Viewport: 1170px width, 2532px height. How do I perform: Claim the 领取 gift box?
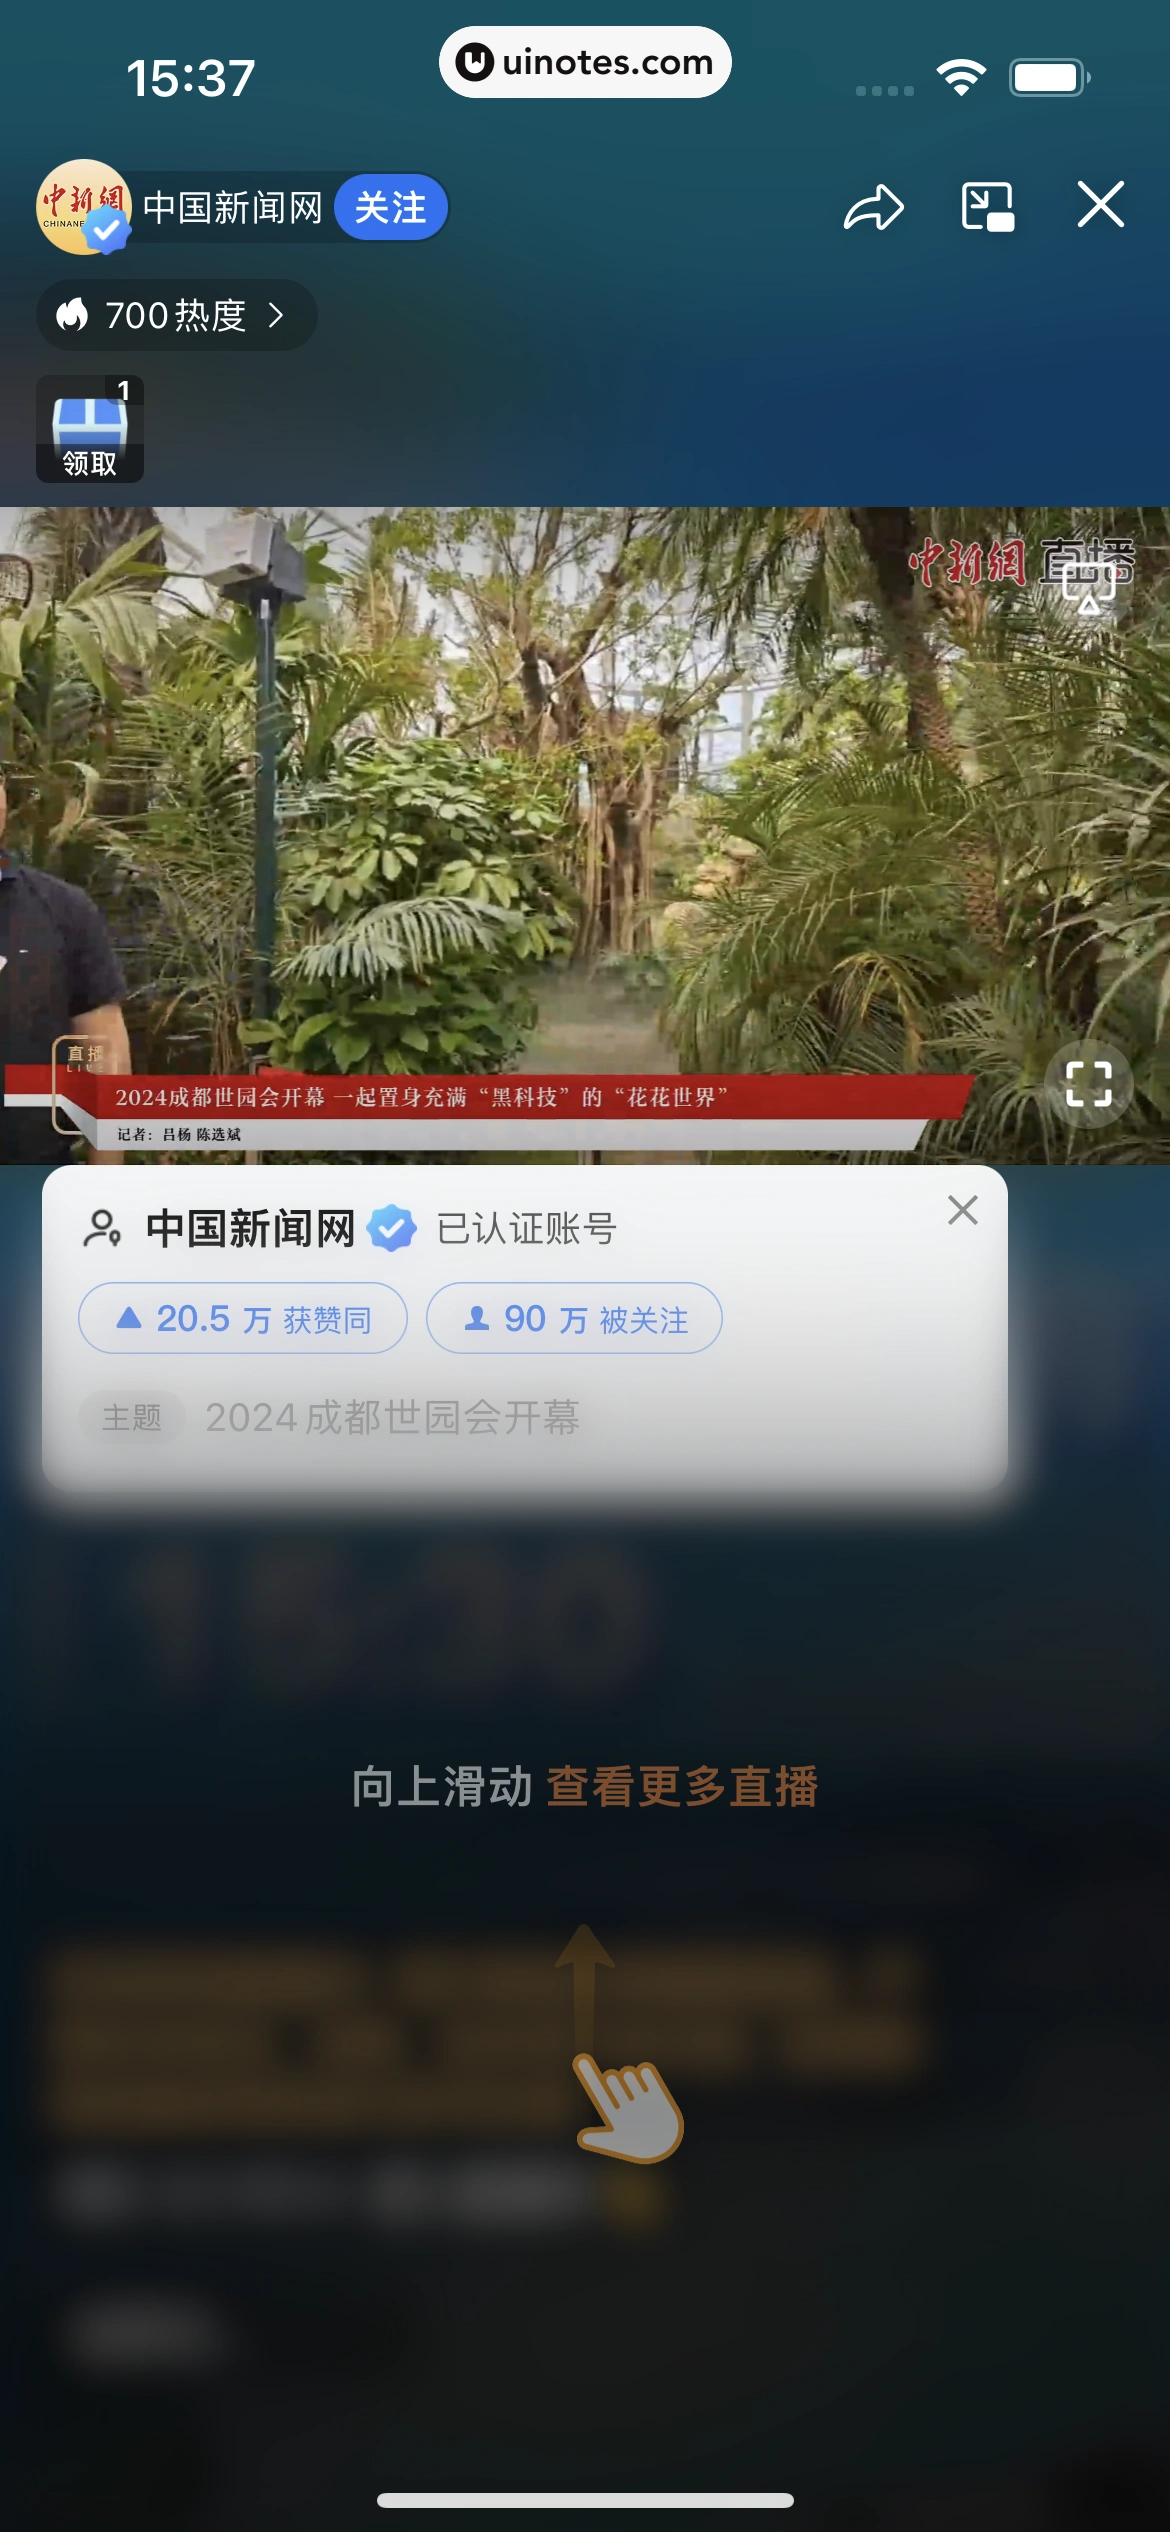click(90, 429)
